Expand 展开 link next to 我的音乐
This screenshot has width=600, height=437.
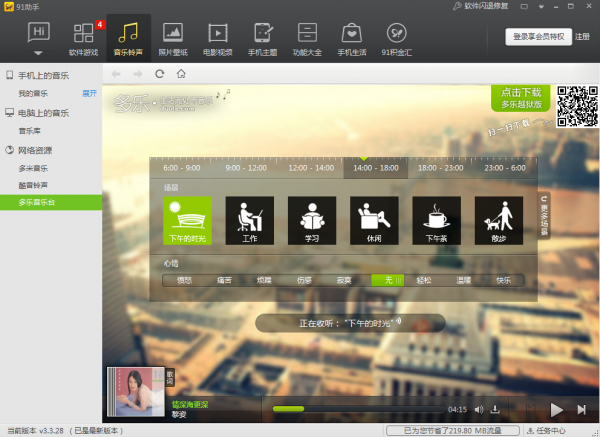point(90,93)
